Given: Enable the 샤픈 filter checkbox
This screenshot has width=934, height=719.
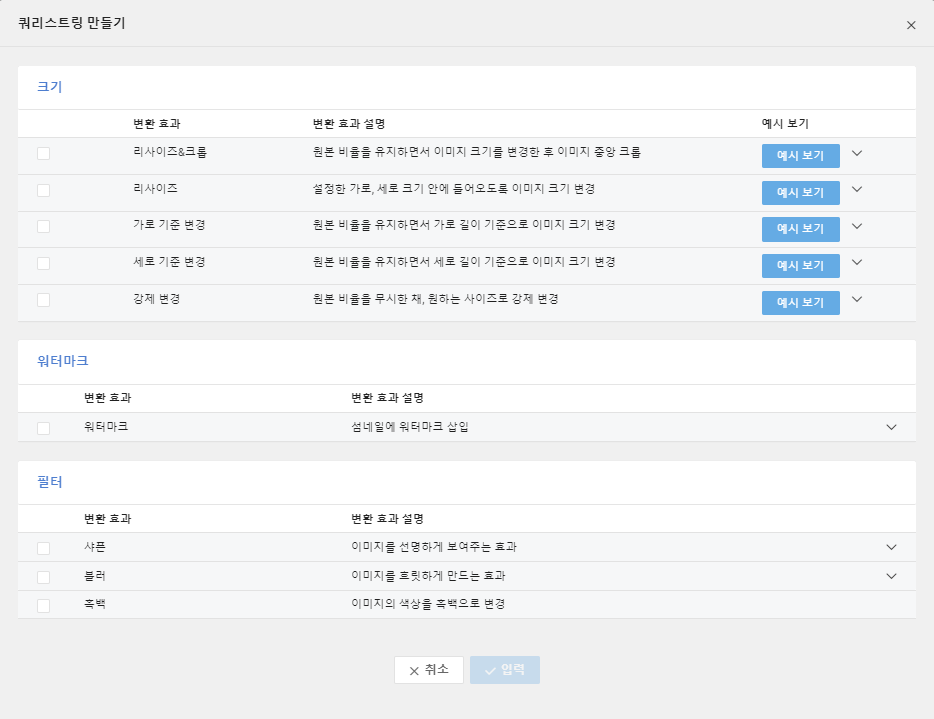Looking at the screenshot, I should coord(43,548).
